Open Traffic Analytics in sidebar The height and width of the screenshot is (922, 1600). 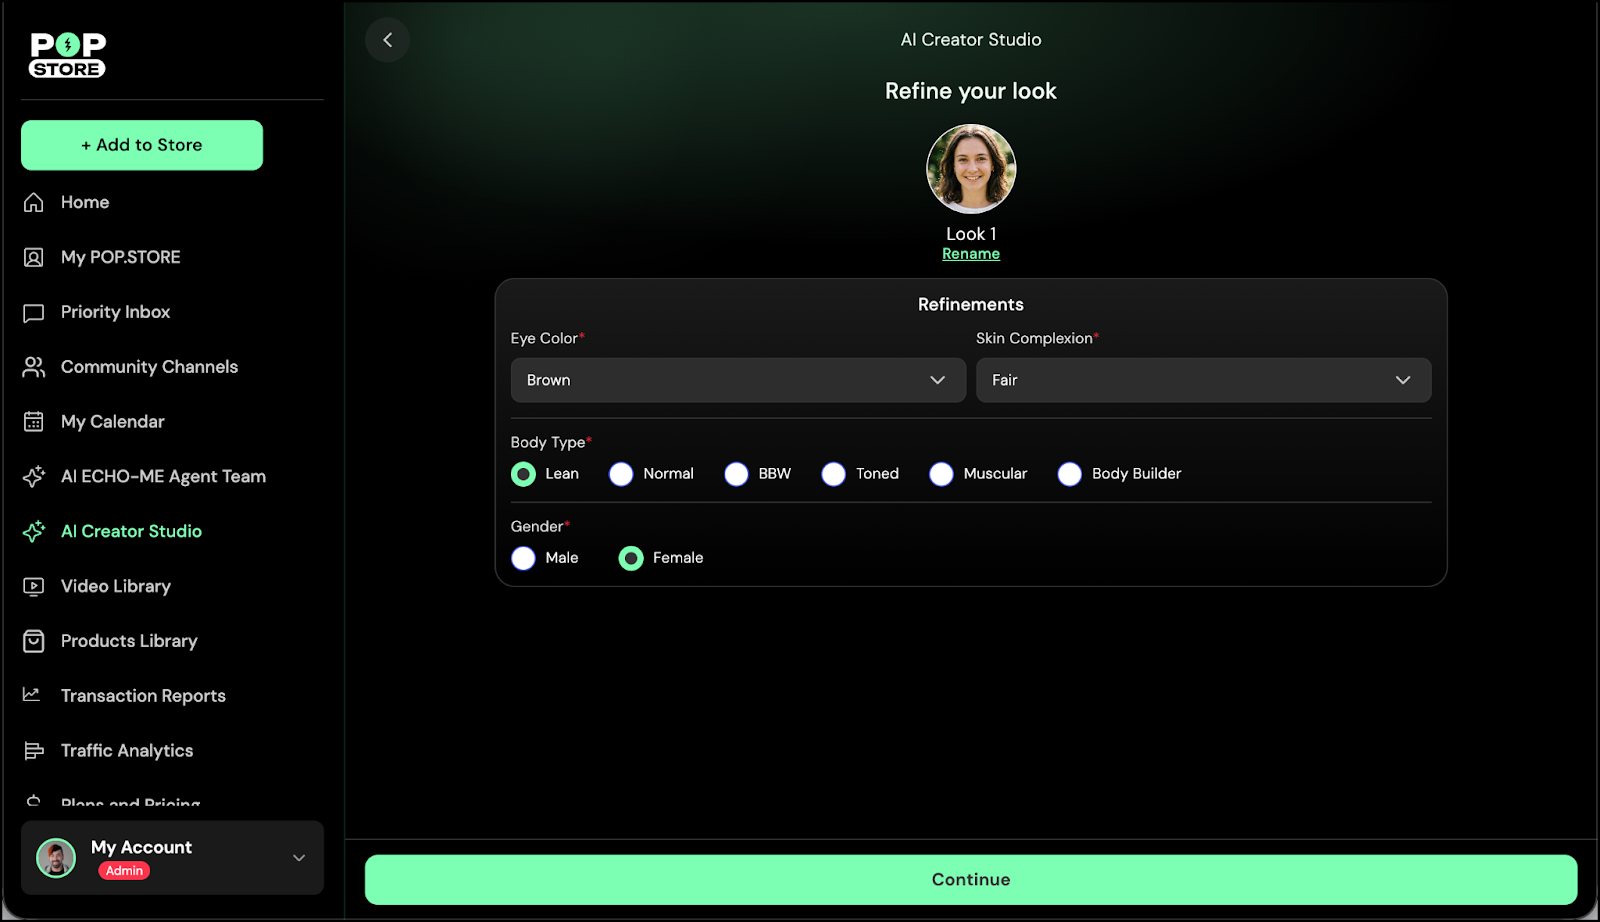coord(127,751)
